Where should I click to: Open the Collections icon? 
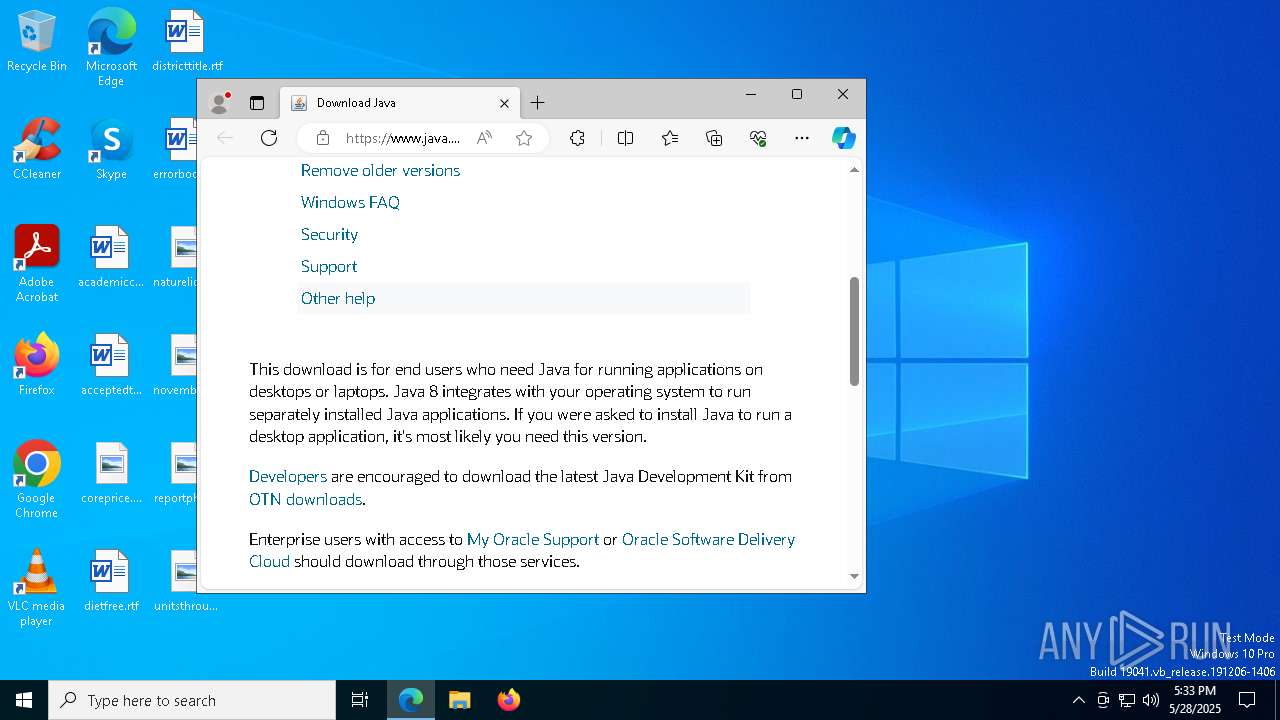[x=714, y=138]
